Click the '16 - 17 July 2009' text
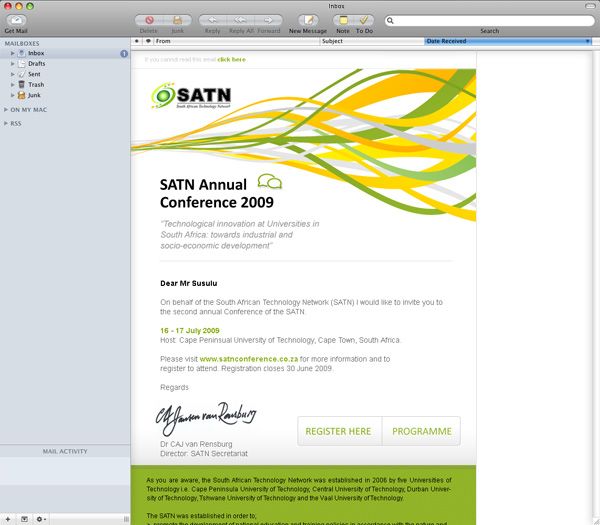The image size is (600, 525). coord(190,331)
